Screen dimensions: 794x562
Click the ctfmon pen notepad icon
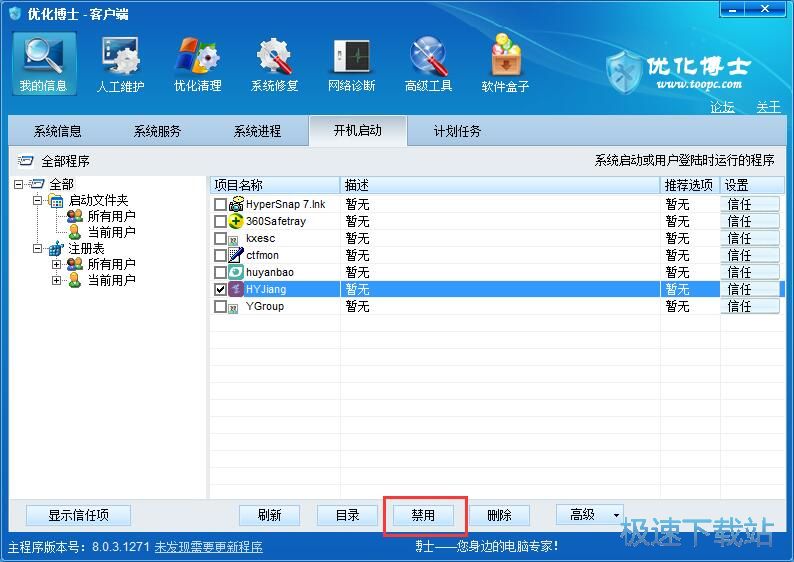(x=236, y=255)
